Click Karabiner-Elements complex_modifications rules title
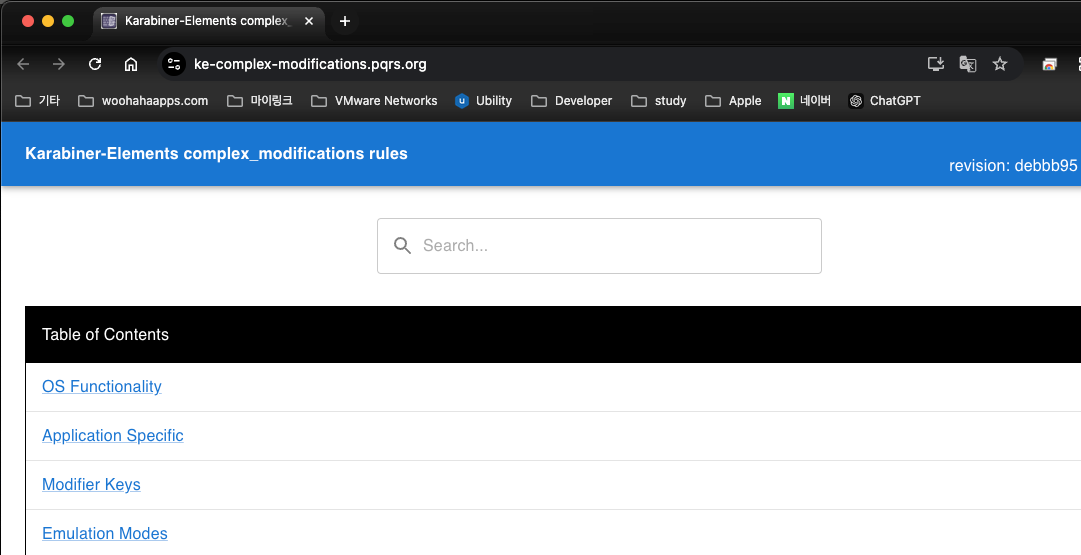The image size is (1081, 555). tap(216, 153)
